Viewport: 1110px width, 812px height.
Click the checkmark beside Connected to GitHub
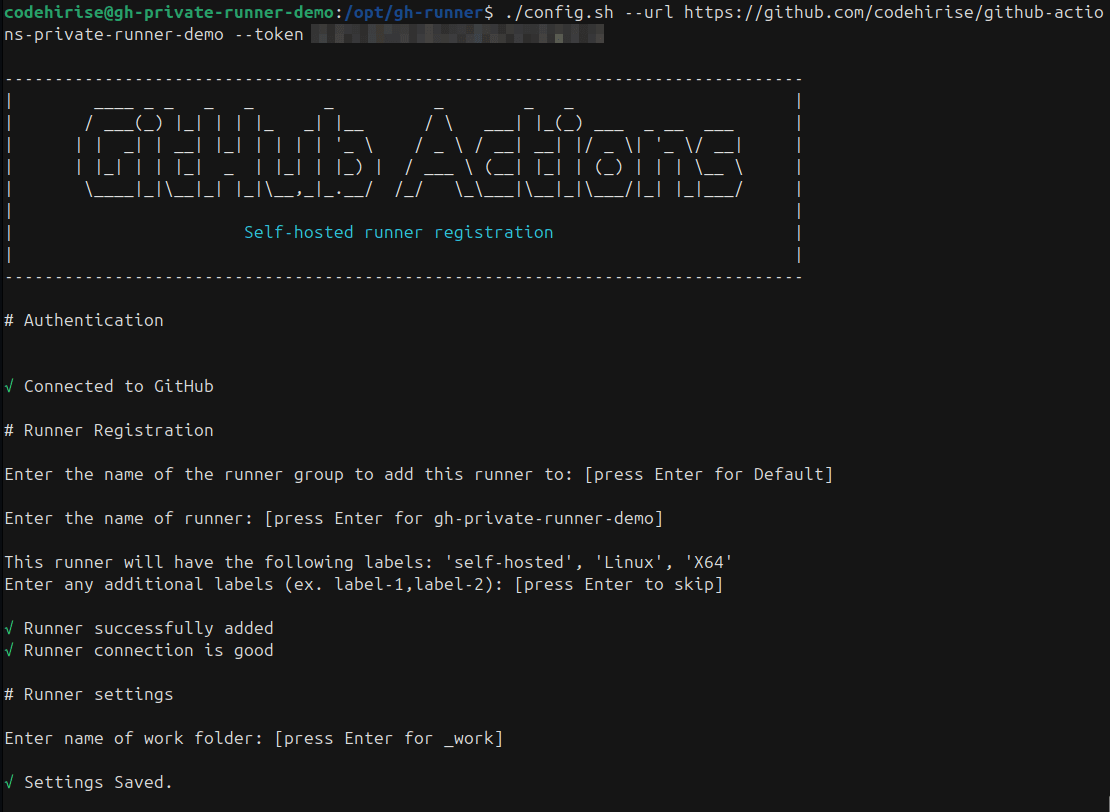pyautogui.click(x=9, y=387)
